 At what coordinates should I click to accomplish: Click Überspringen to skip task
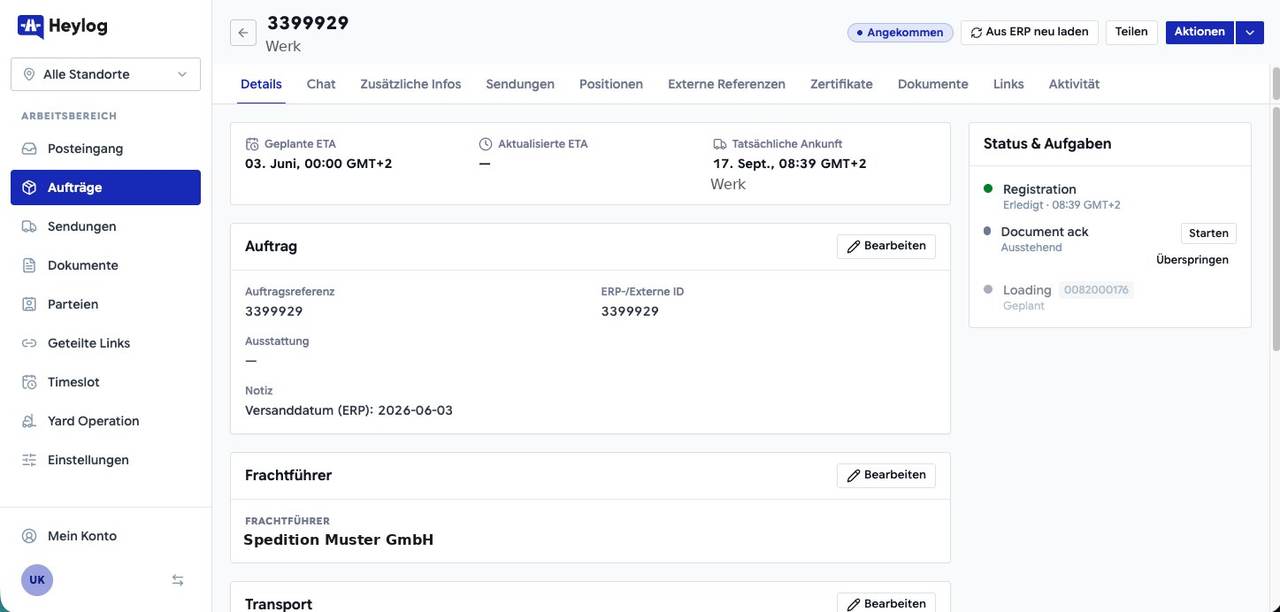click(x=1192, y=260)
